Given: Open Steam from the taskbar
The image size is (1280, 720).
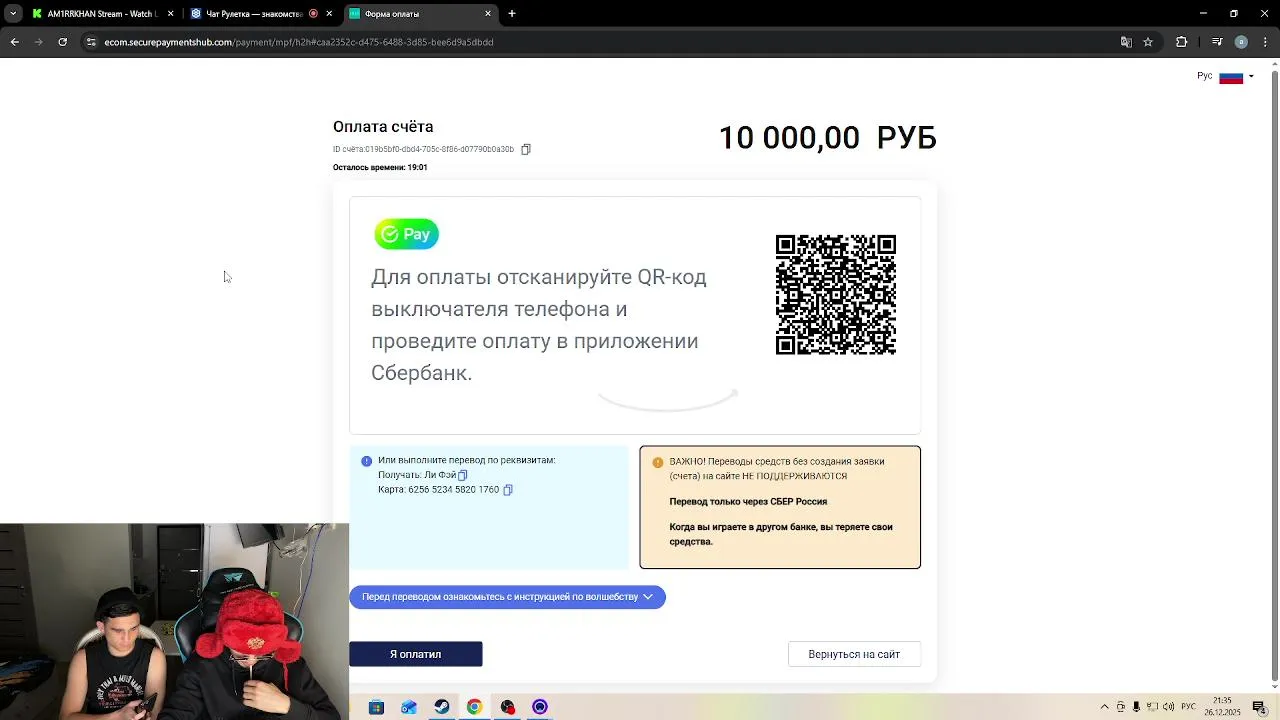Looking at the screenshot, I should (441, 707).
